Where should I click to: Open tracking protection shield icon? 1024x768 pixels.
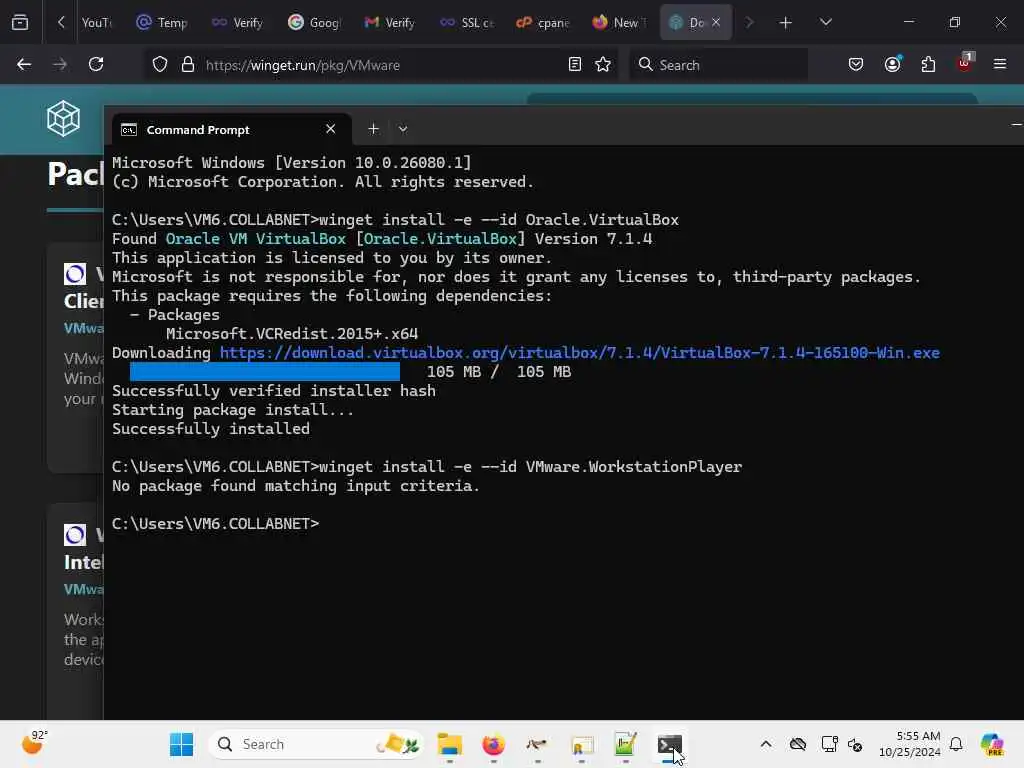point(160,65)
